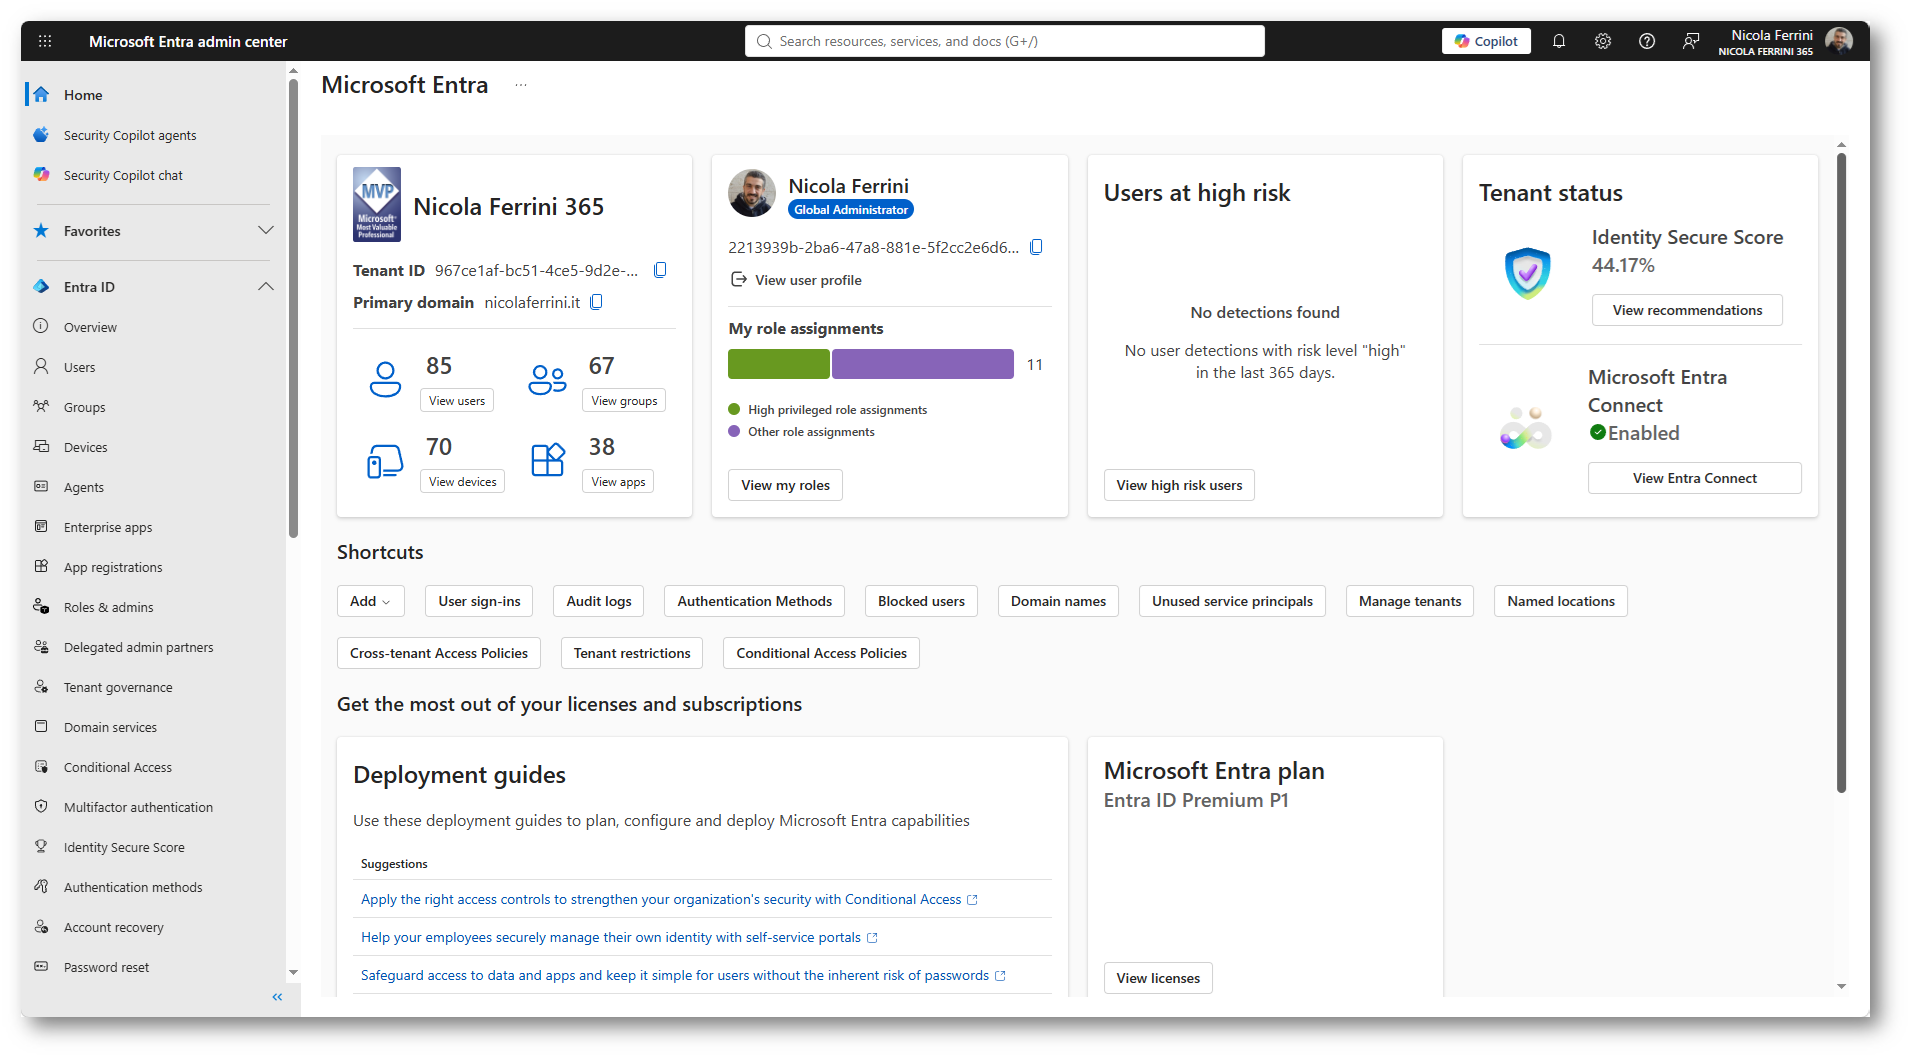Click the Entra ID diamond icon
Screen dimensions: 1912x1059
(41, 286)
